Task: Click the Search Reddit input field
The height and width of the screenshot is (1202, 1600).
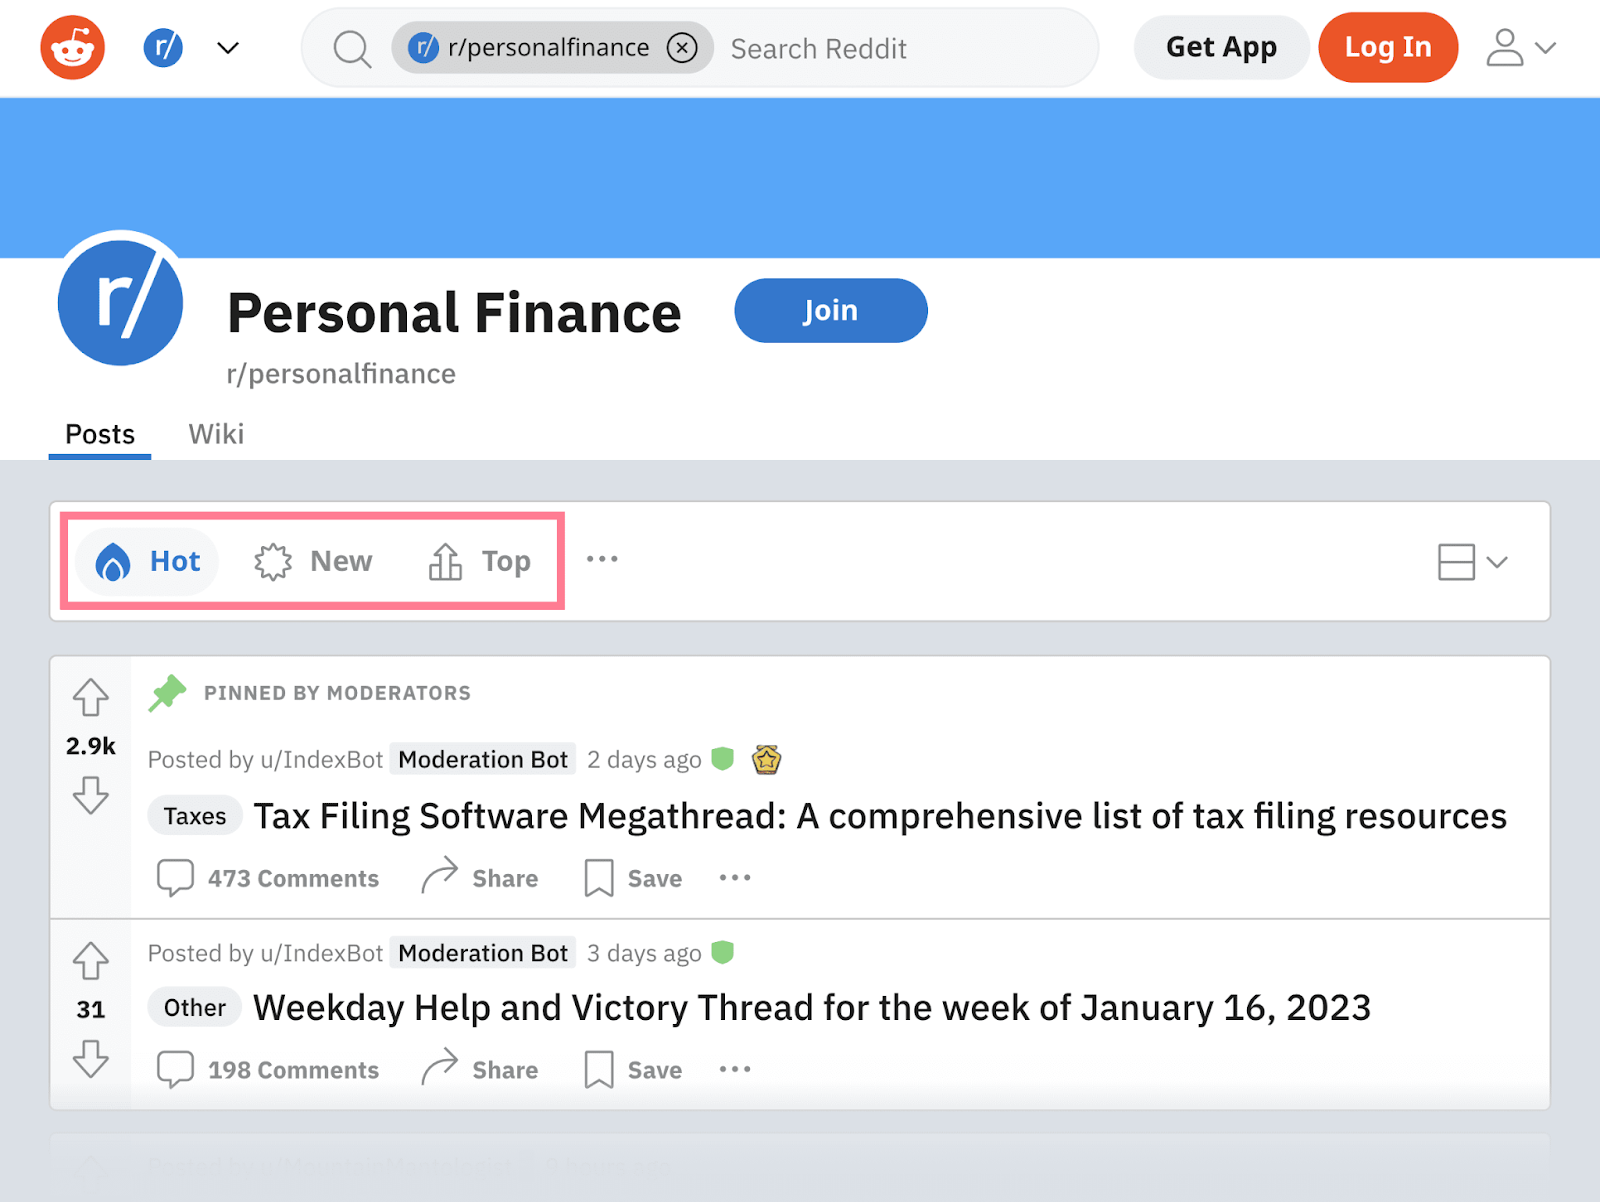Action: [900, 49]
